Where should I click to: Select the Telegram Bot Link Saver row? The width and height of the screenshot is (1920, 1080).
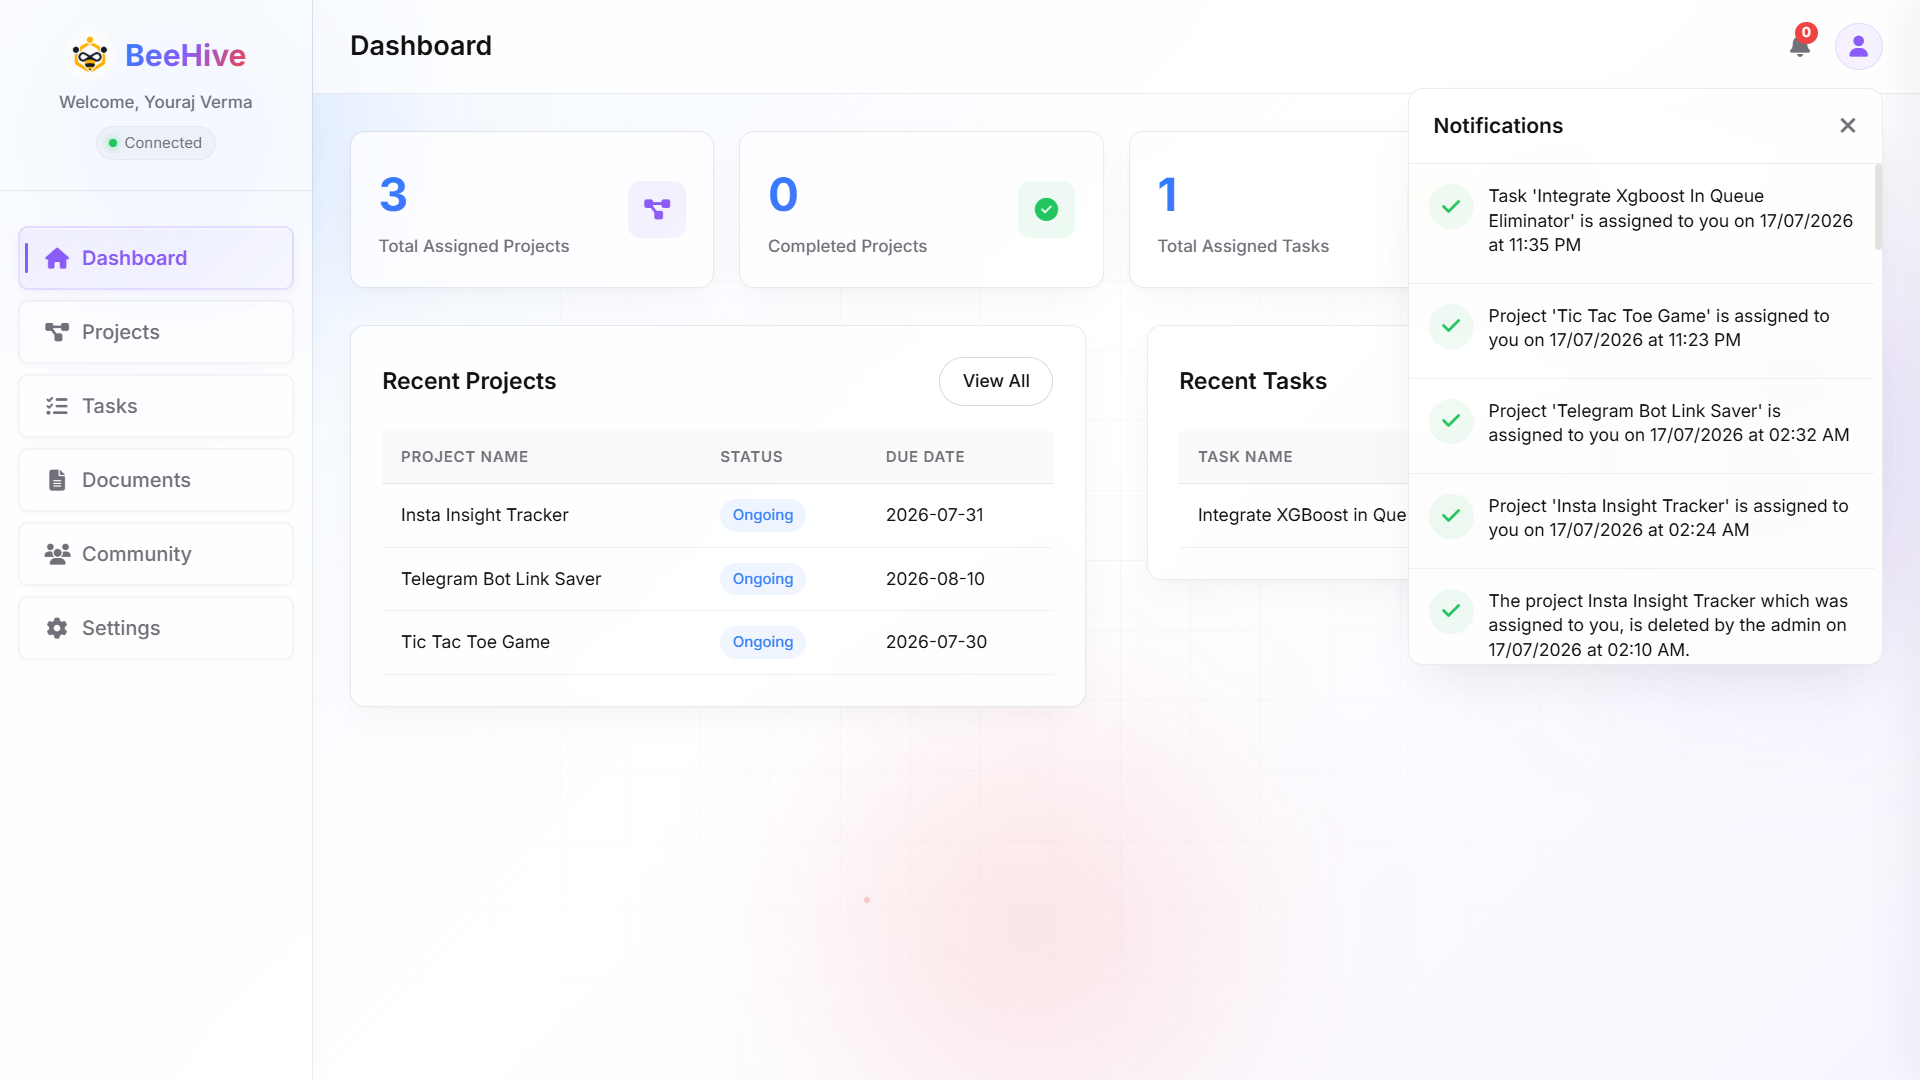pyautogui.click(x=717, y=579)
